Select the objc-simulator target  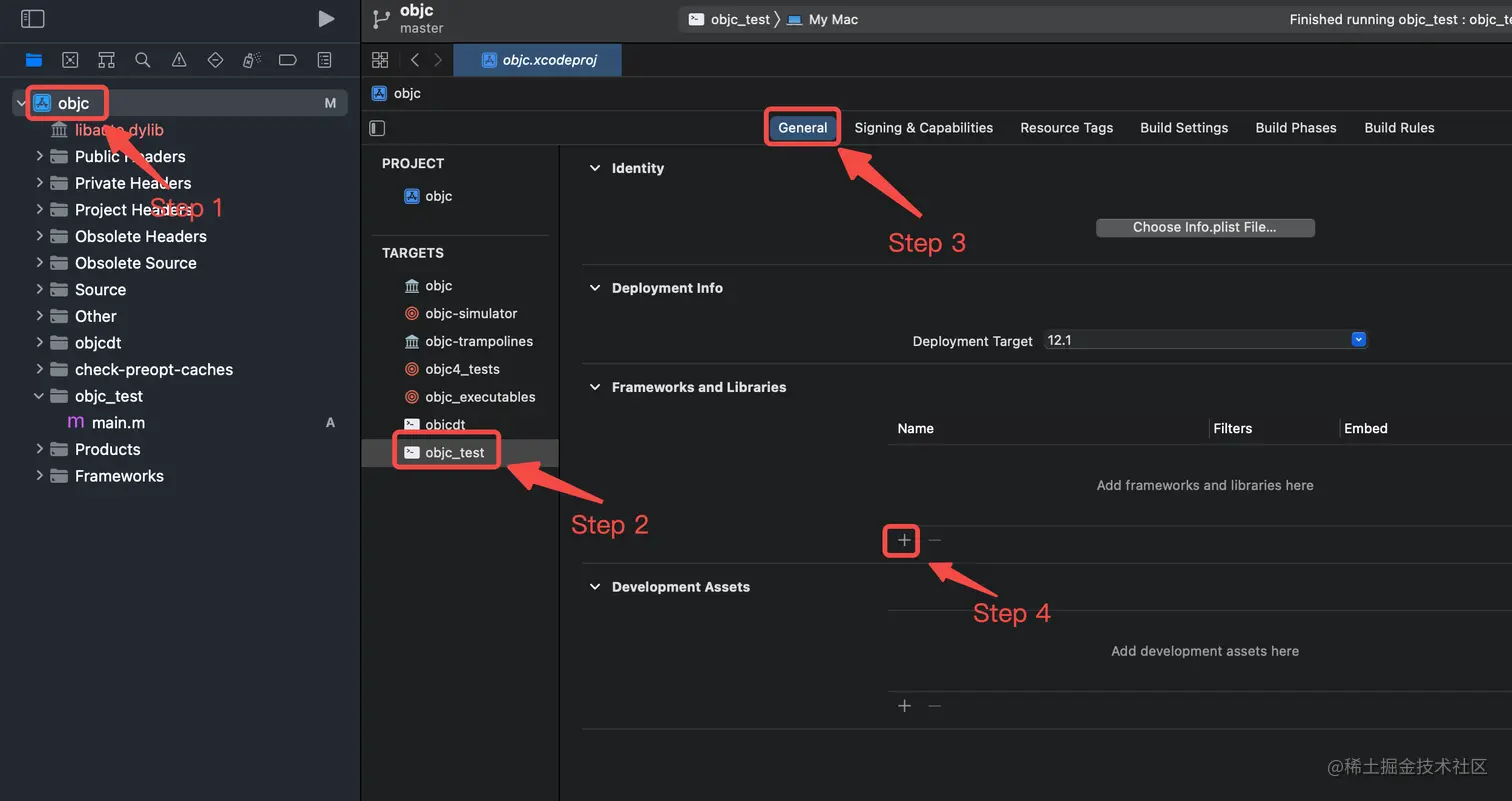[x=461, y=313]
